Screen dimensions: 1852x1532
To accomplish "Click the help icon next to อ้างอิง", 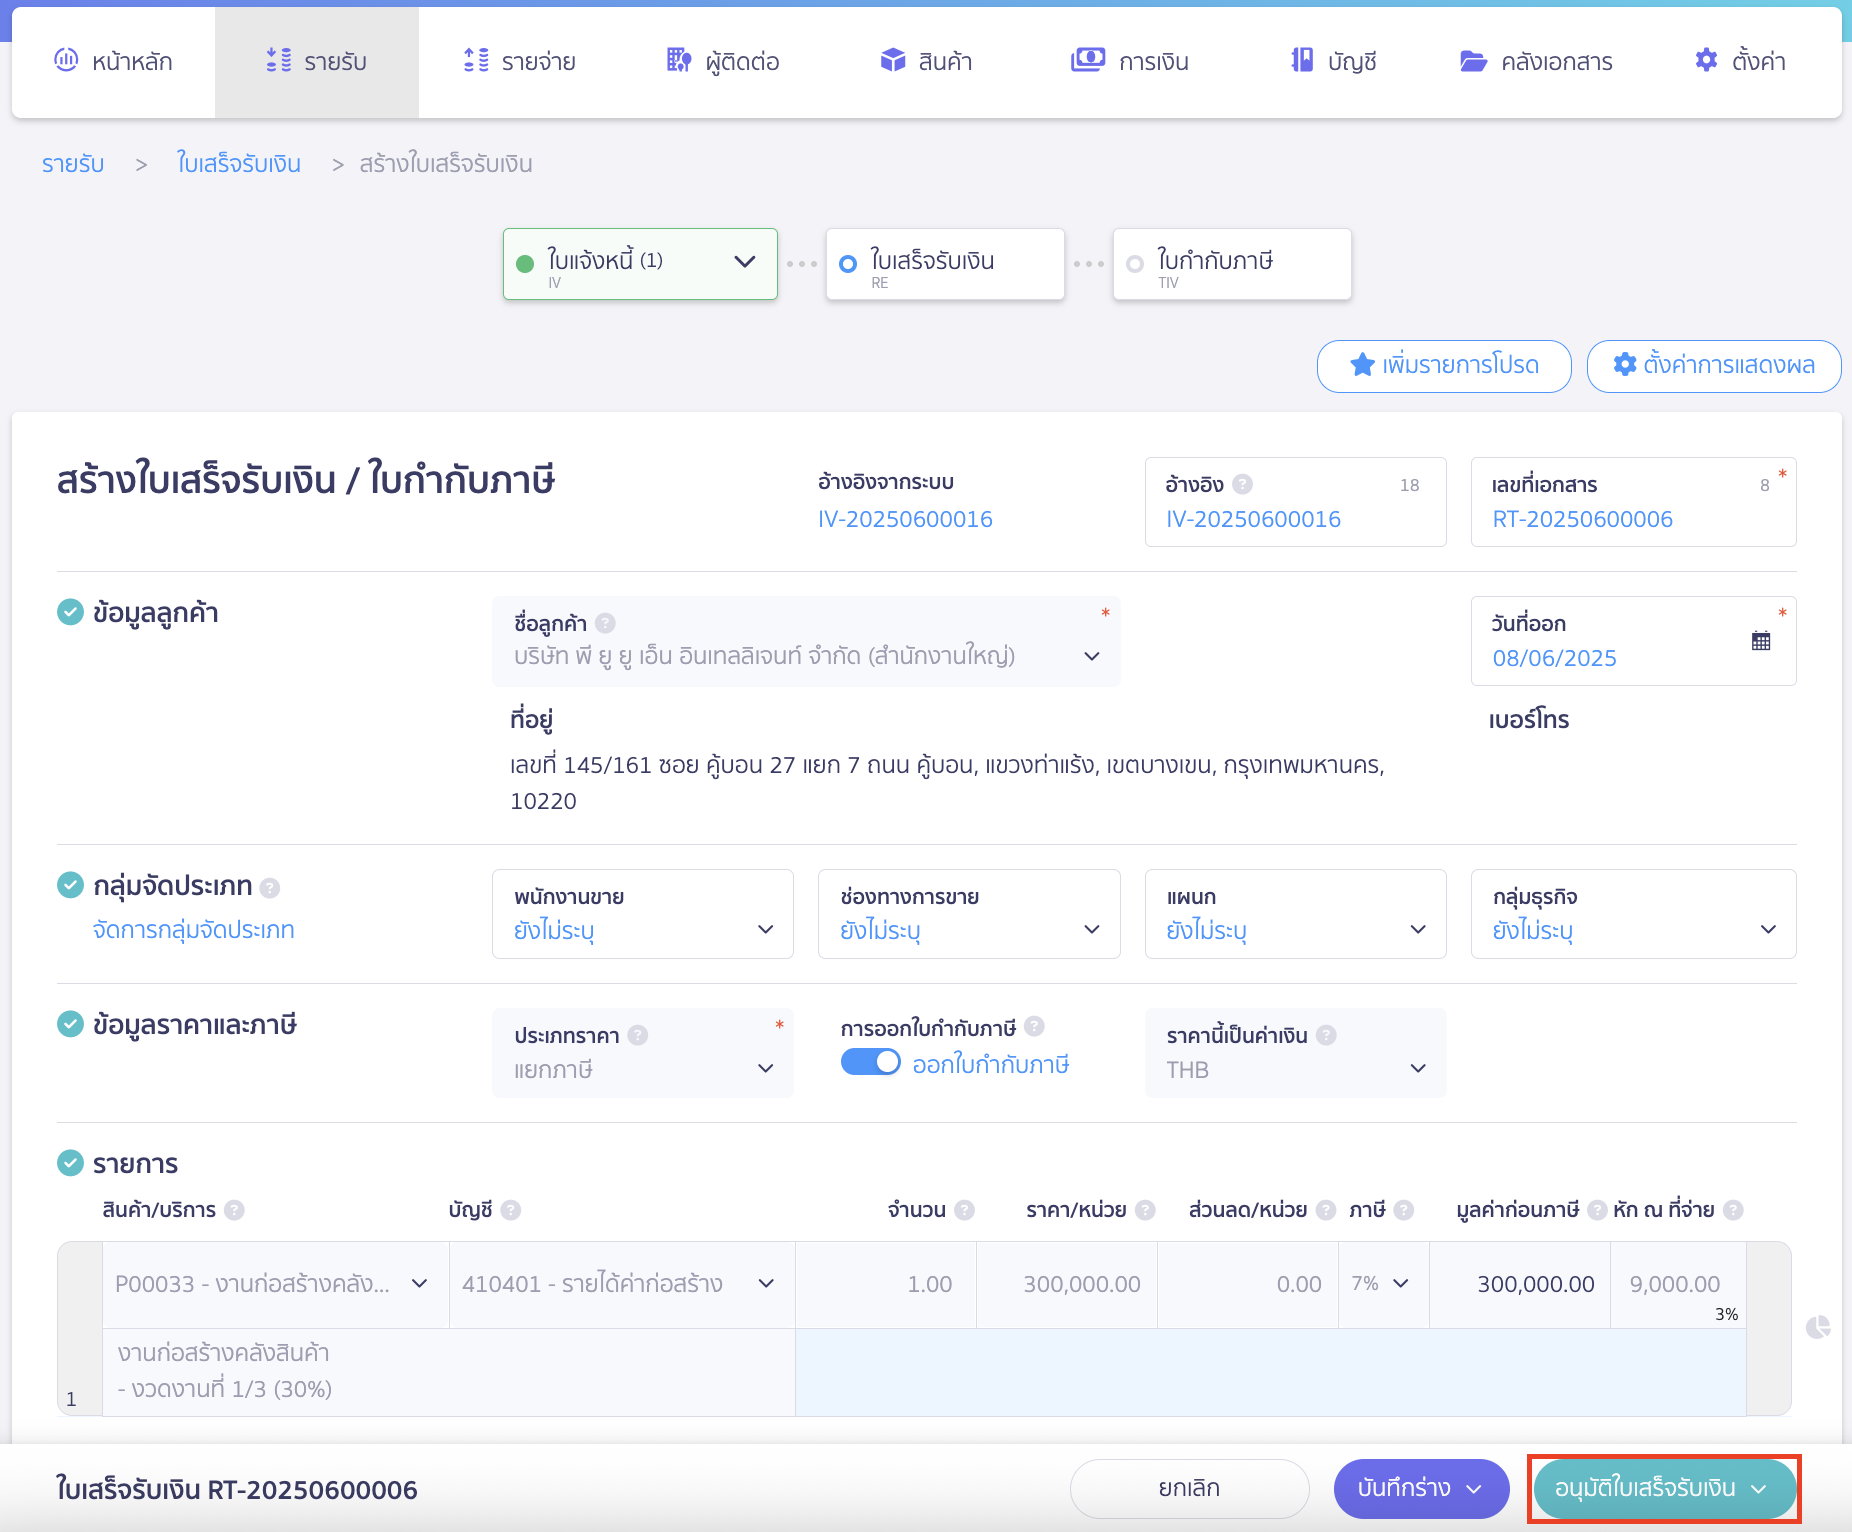I will [x=1242, y=484].
